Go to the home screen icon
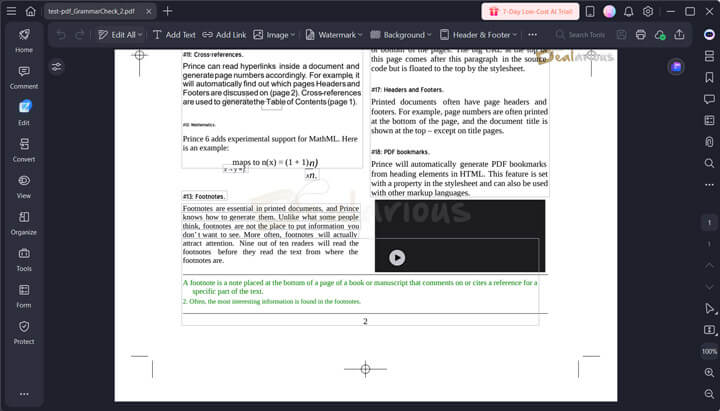 (30, 11)
